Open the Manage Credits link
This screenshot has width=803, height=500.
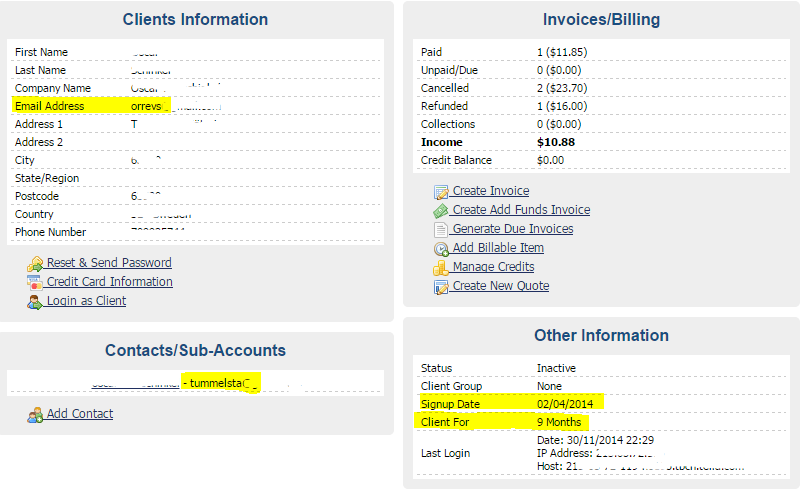(493, 266)
